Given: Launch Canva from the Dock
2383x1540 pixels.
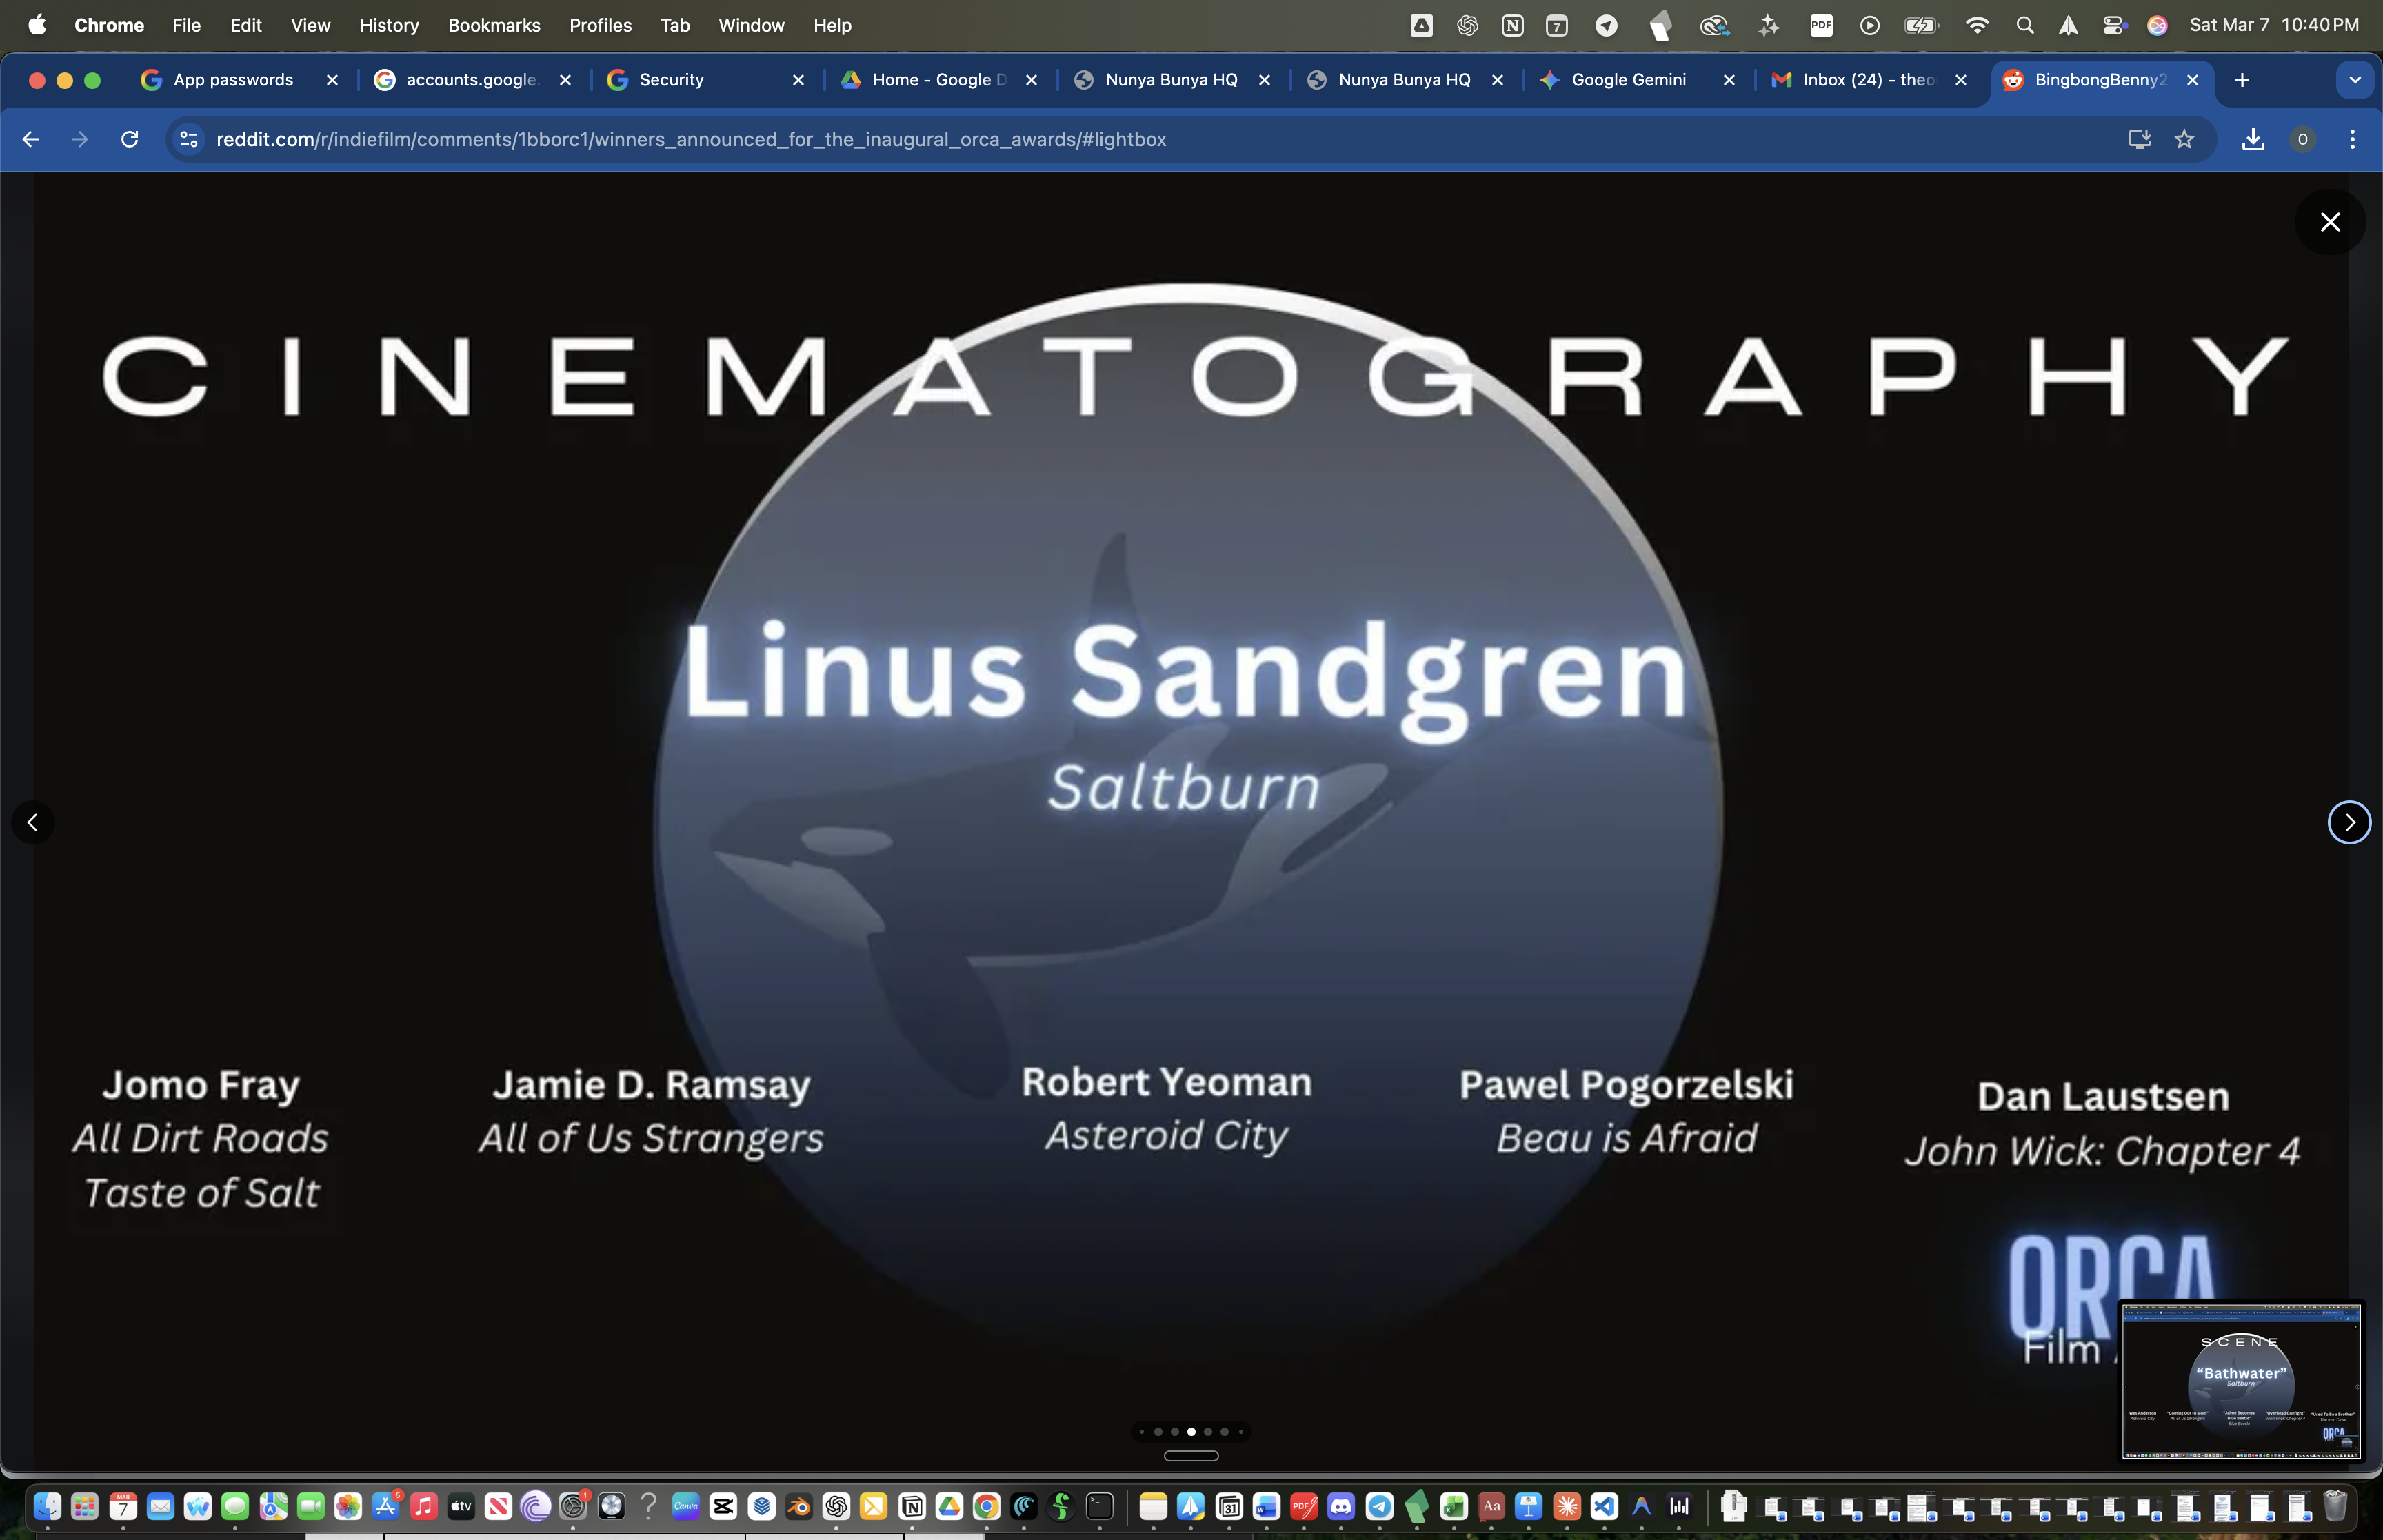Looking at the screenshot, I should 685,1505.
